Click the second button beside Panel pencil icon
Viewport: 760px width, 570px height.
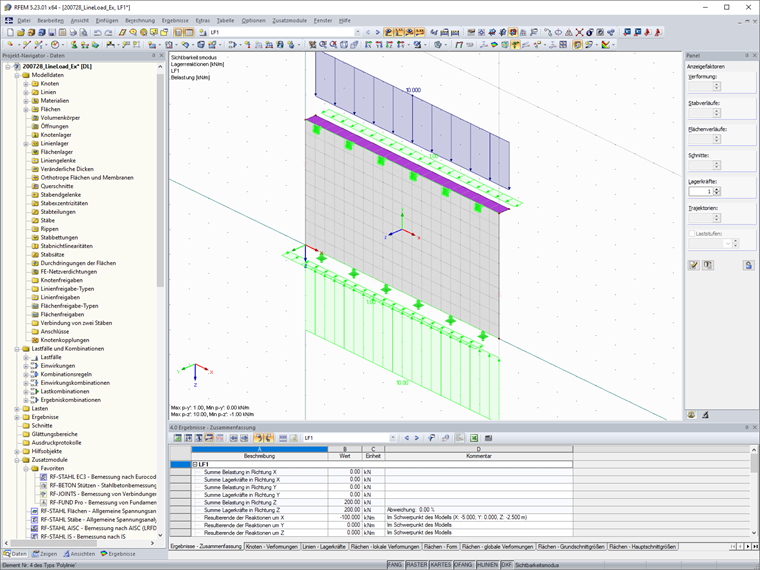click(708, 265)
